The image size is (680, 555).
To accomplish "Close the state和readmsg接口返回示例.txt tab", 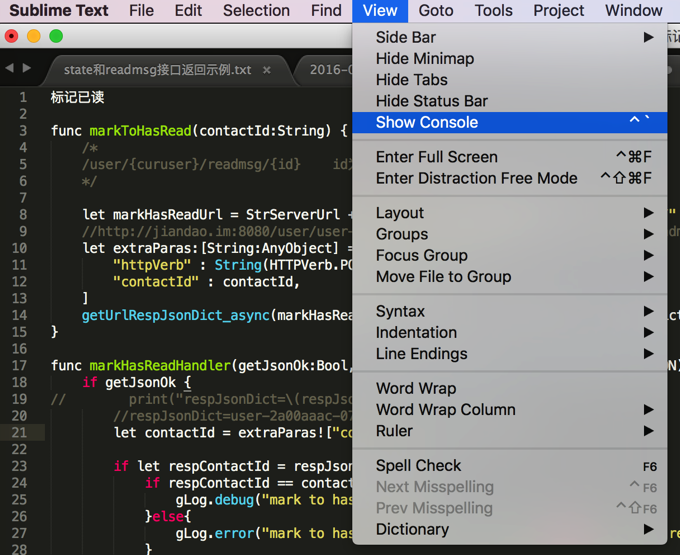I will pyautogui.click(x=267, y=71).
